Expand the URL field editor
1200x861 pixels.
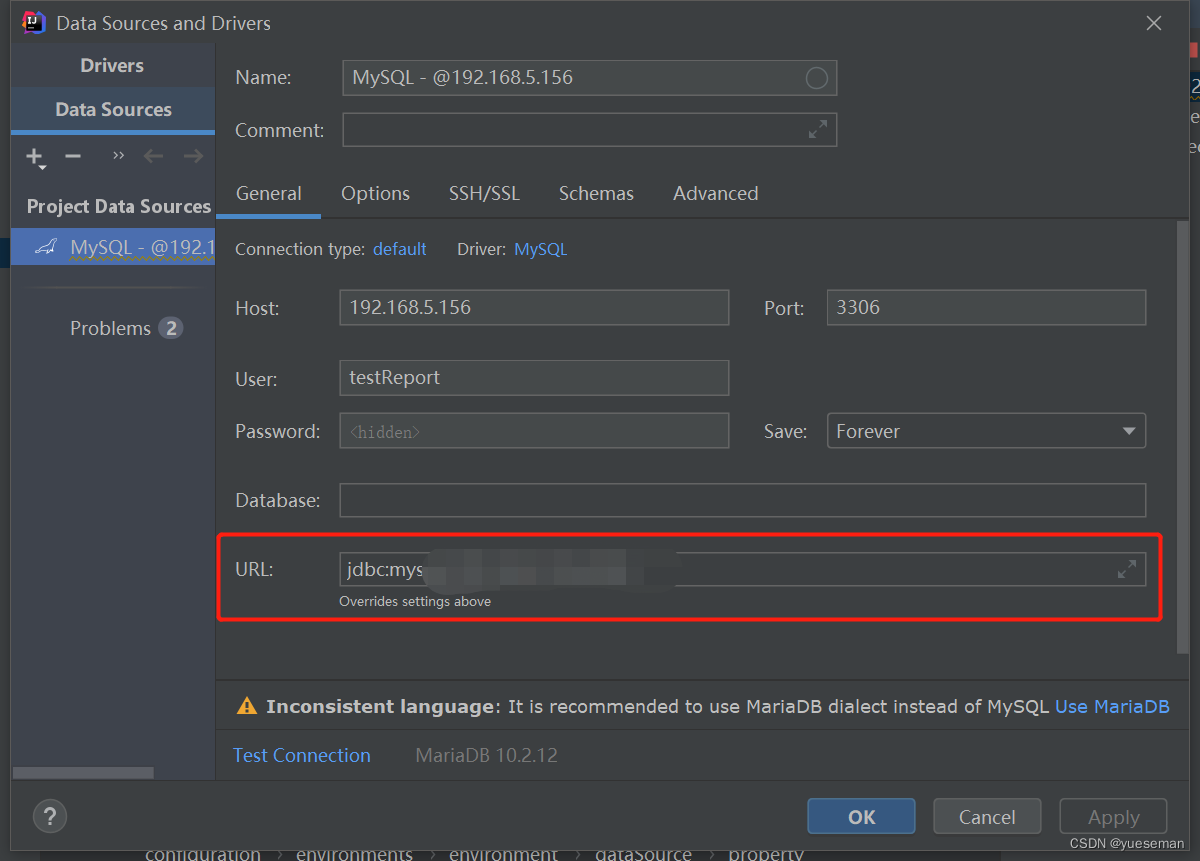pyautogui.click(x=1127, y=569)
